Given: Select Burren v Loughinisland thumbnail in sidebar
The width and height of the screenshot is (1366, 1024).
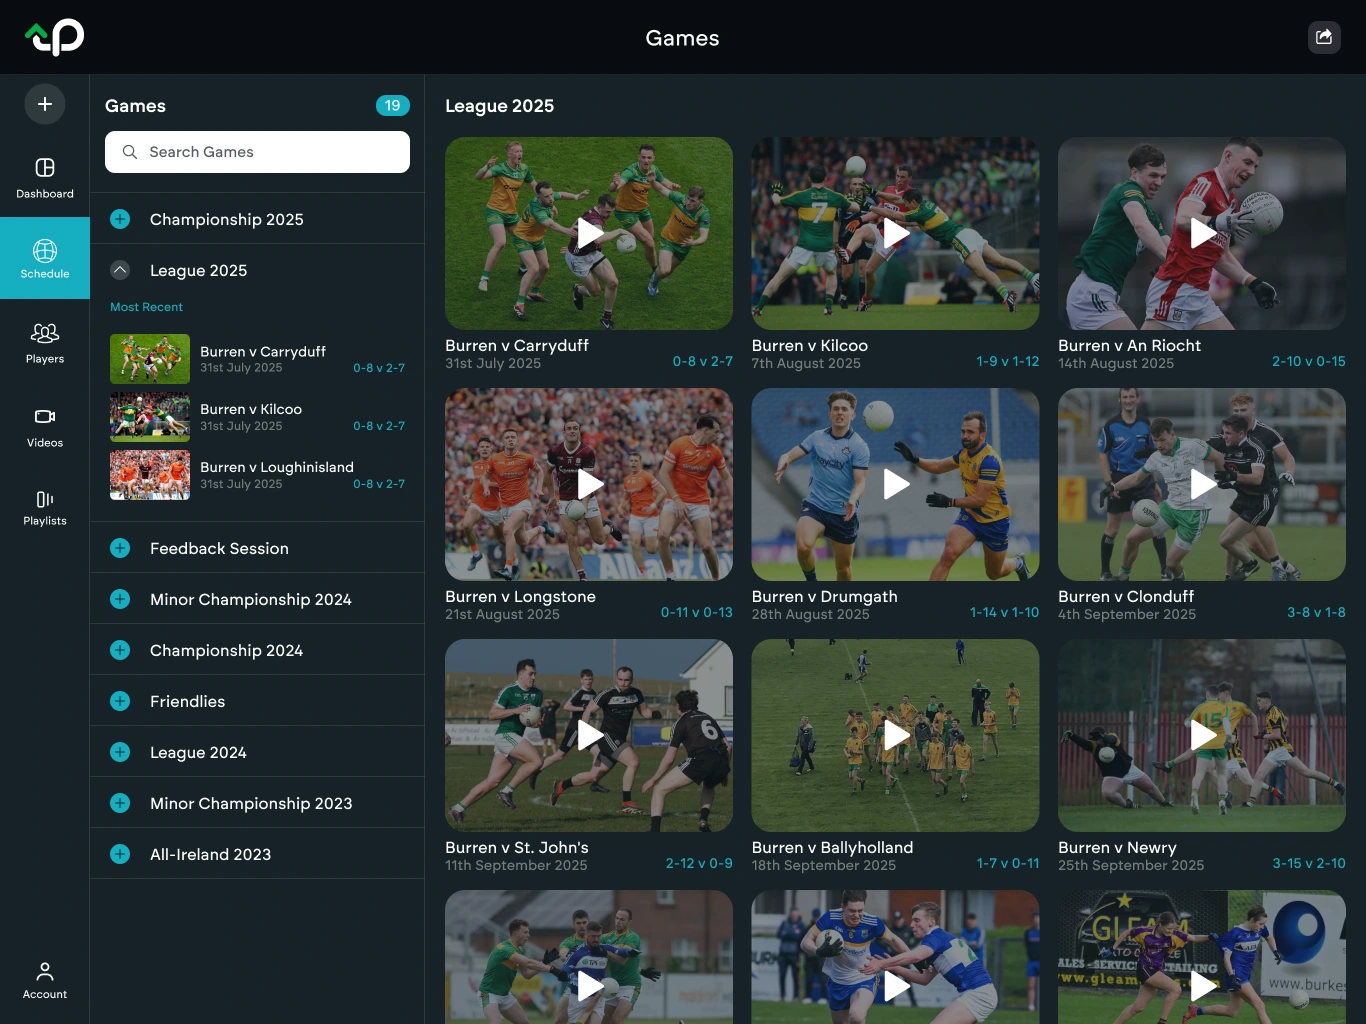Looking at the screenshot, I should [150, 475].
